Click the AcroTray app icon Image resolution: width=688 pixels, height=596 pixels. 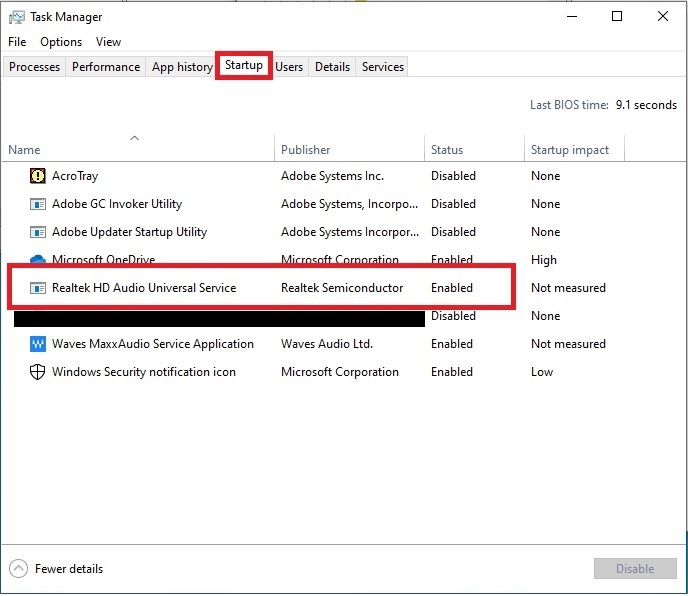click(x=38, y=176)
